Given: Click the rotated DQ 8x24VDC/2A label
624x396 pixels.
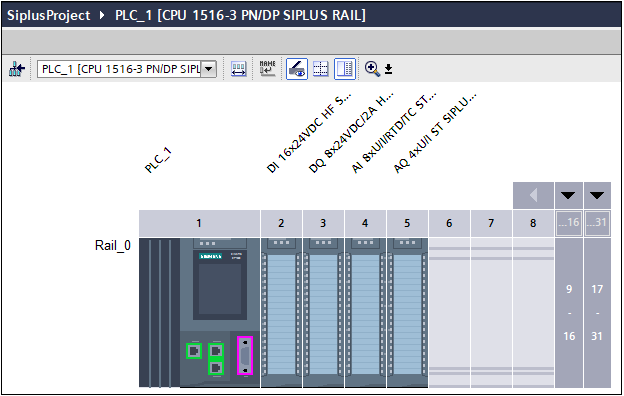Looking at the screenshot, I should click(x=351, y=133).
